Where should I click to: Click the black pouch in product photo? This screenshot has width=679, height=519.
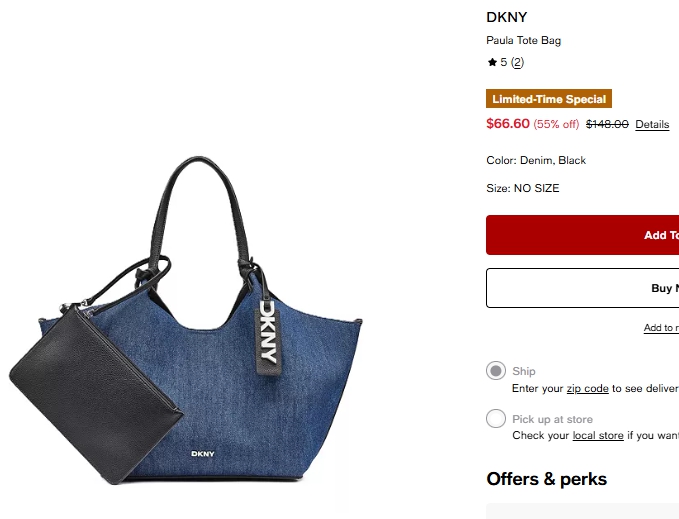[x=96, y=394]
